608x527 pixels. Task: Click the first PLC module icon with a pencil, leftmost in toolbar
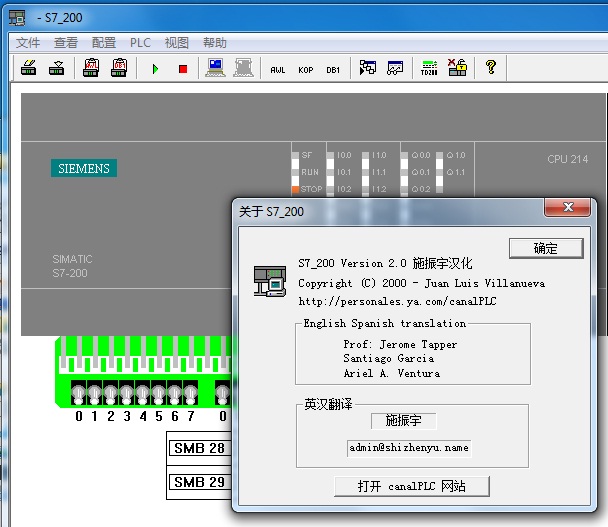point(29,68)
